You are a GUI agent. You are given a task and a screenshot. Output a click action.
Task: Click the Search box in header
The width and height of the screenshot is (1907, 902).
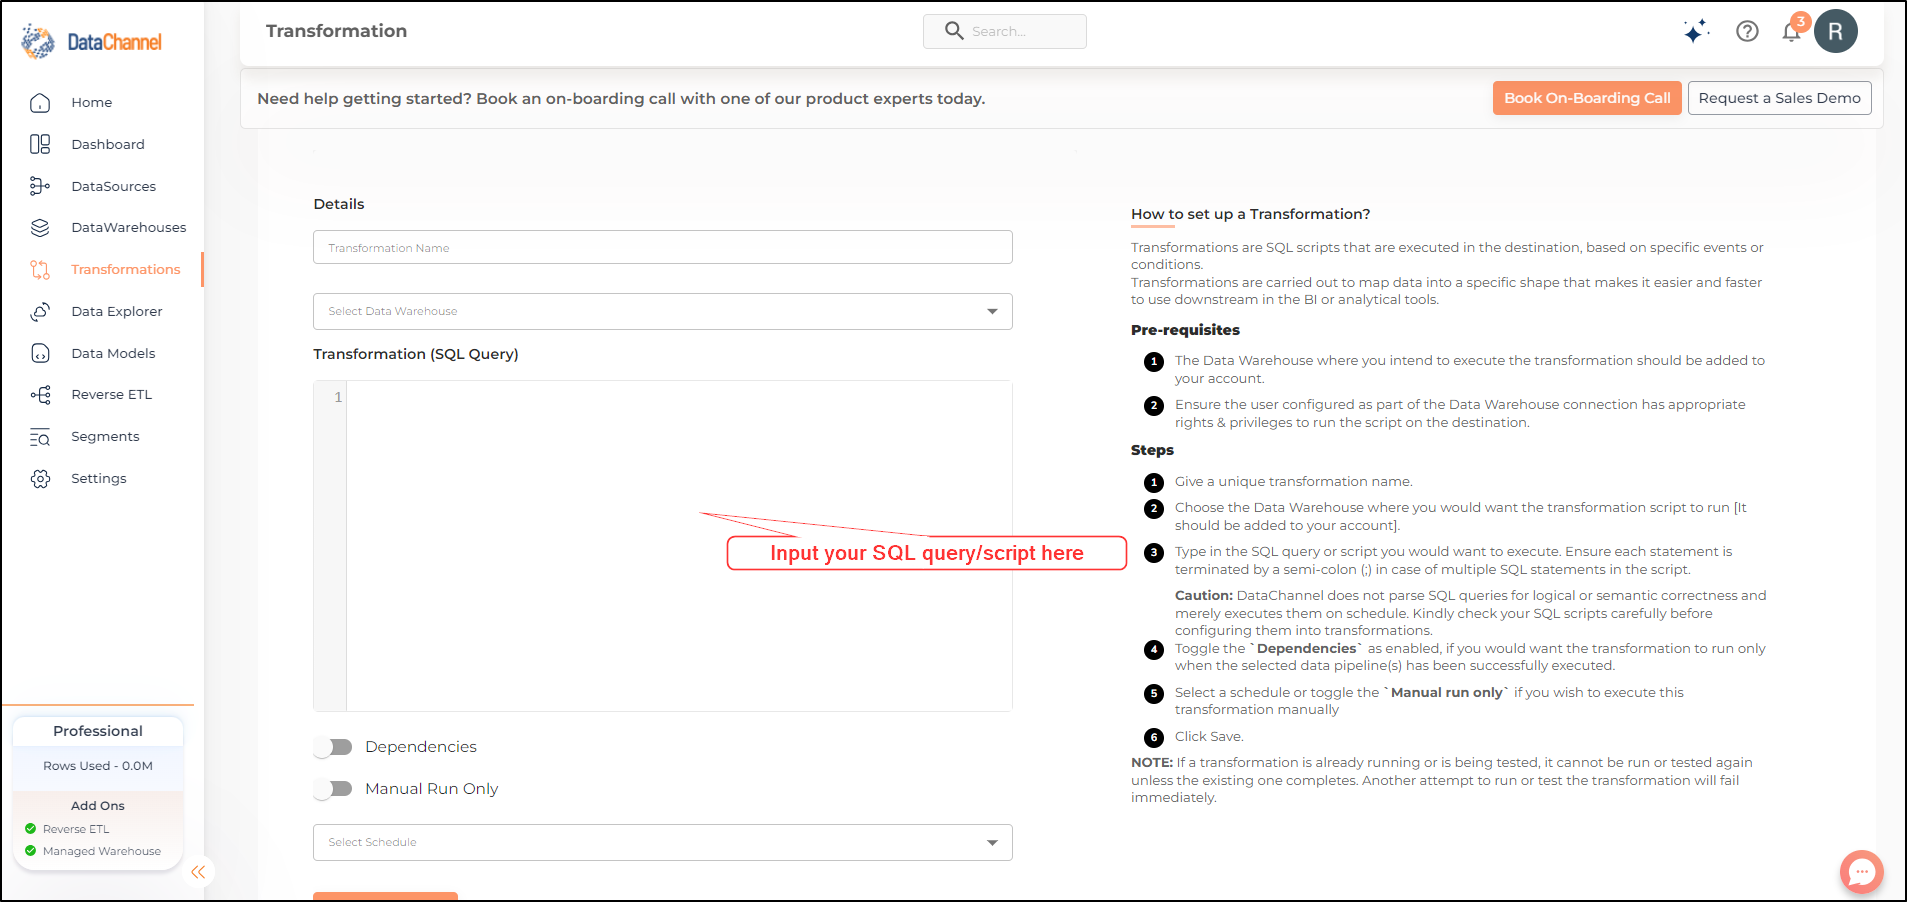(x=1004, y=31)
